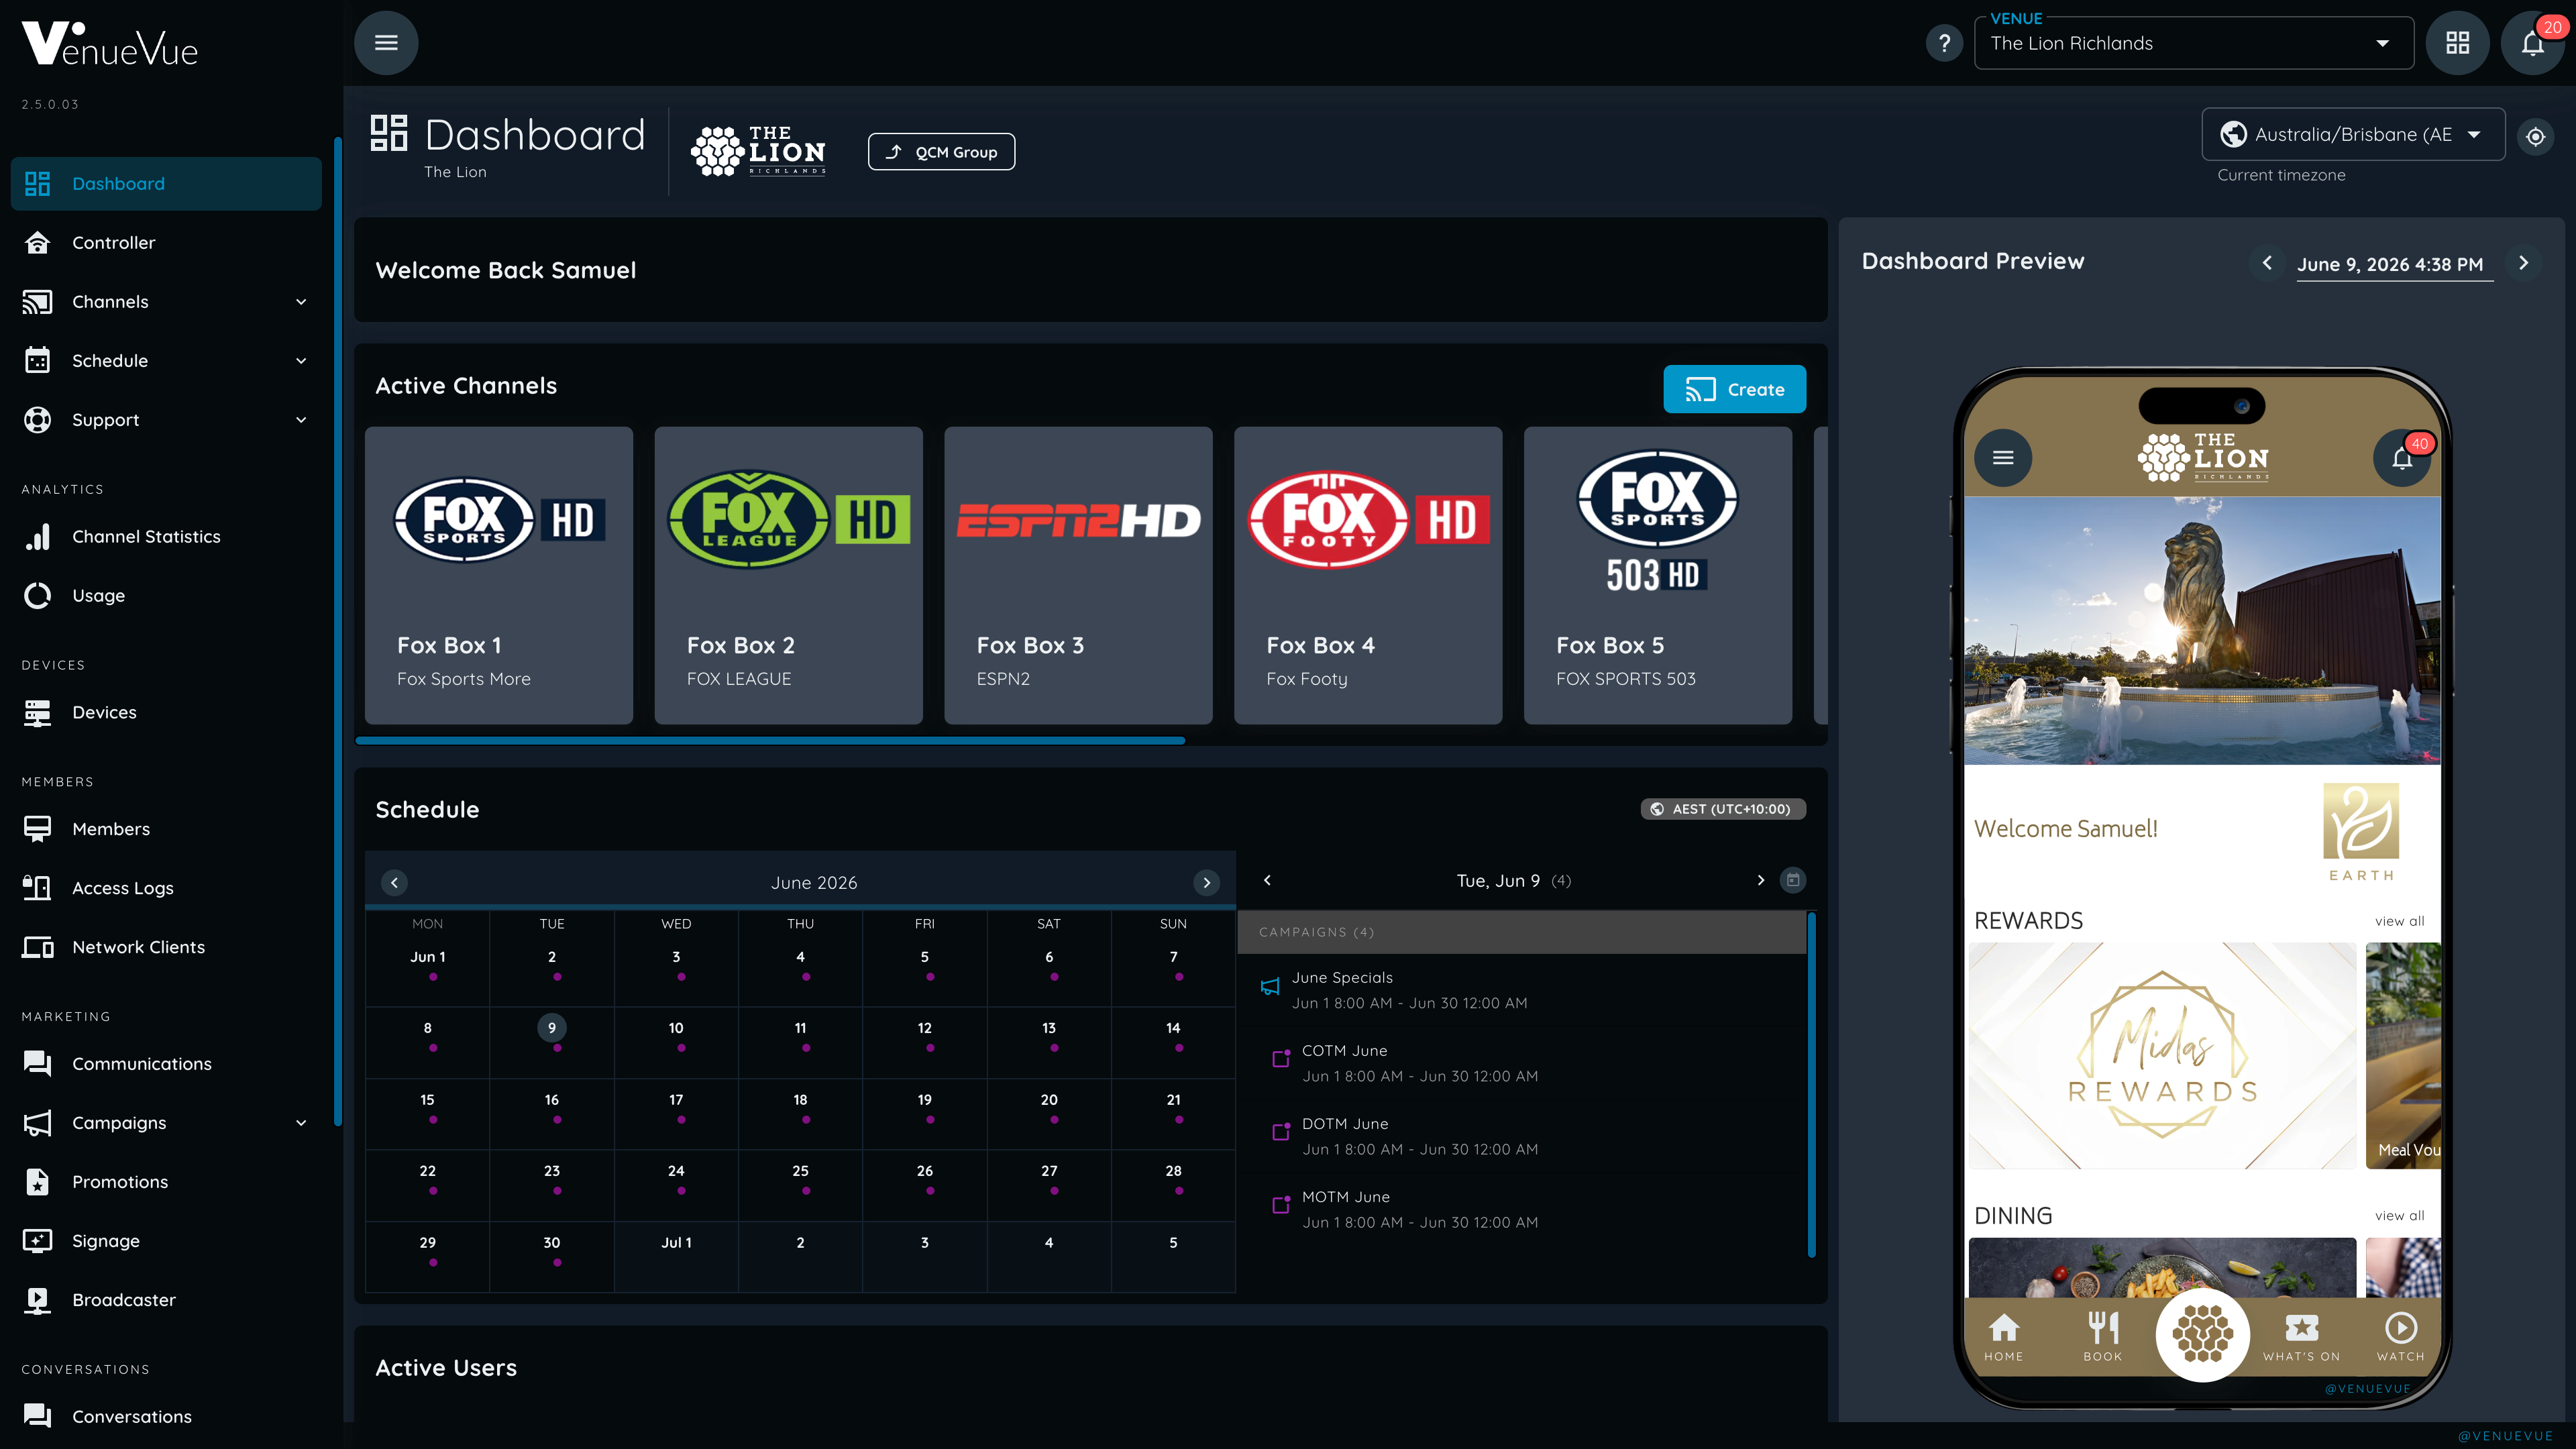Open the COTM June campaign entry
This screenshot has width=2576, height=1449.
(x=1522, y=1063)
